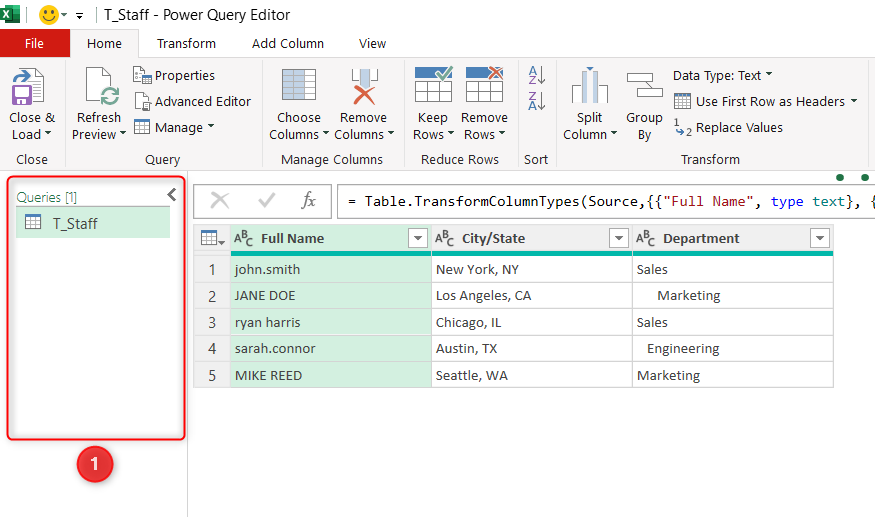
Task: Click the Department data type icon
Action: [645, 238]
